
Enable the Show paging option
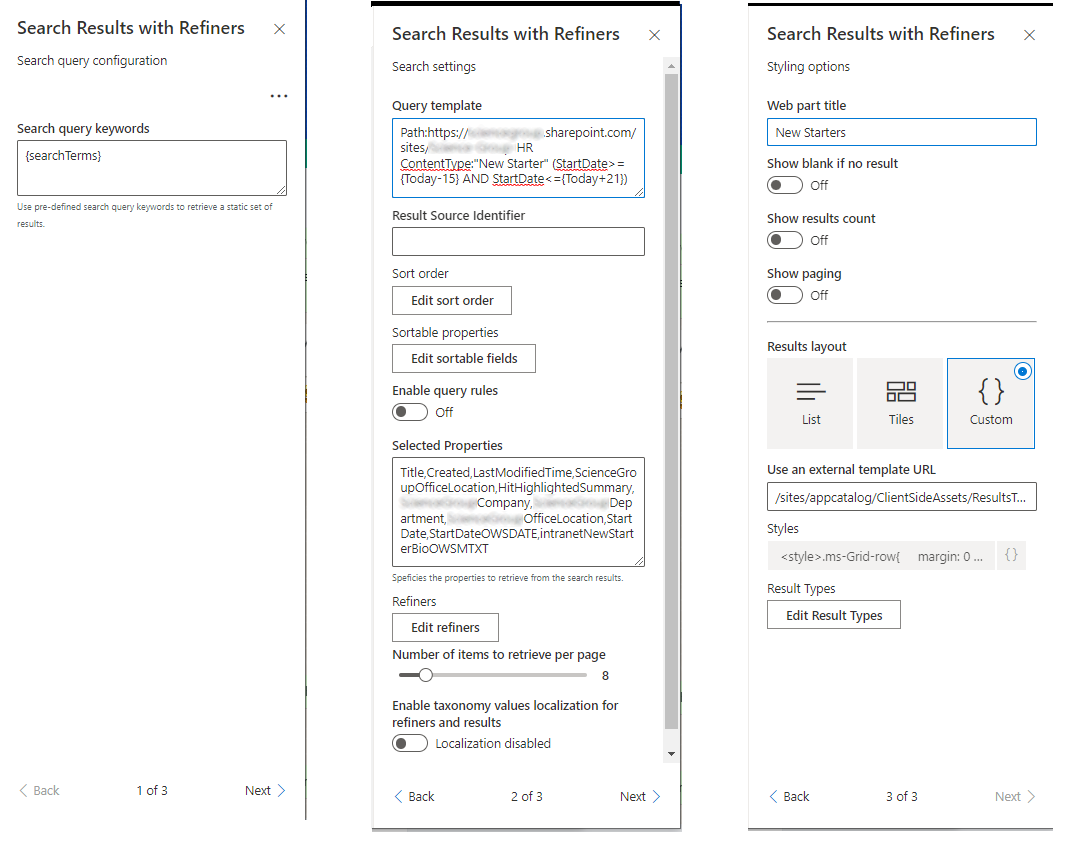pyautogui.click(x=785, y=295)
